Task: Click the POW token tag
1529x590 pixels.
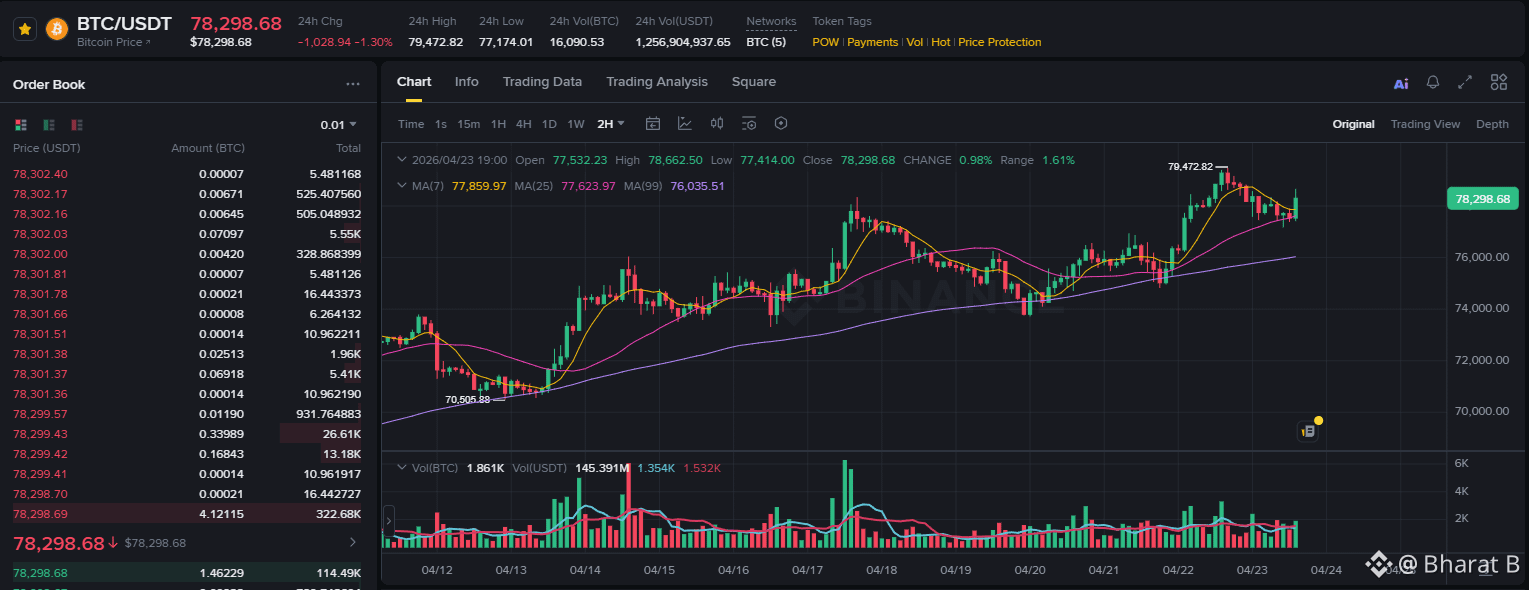Action: 826,42
